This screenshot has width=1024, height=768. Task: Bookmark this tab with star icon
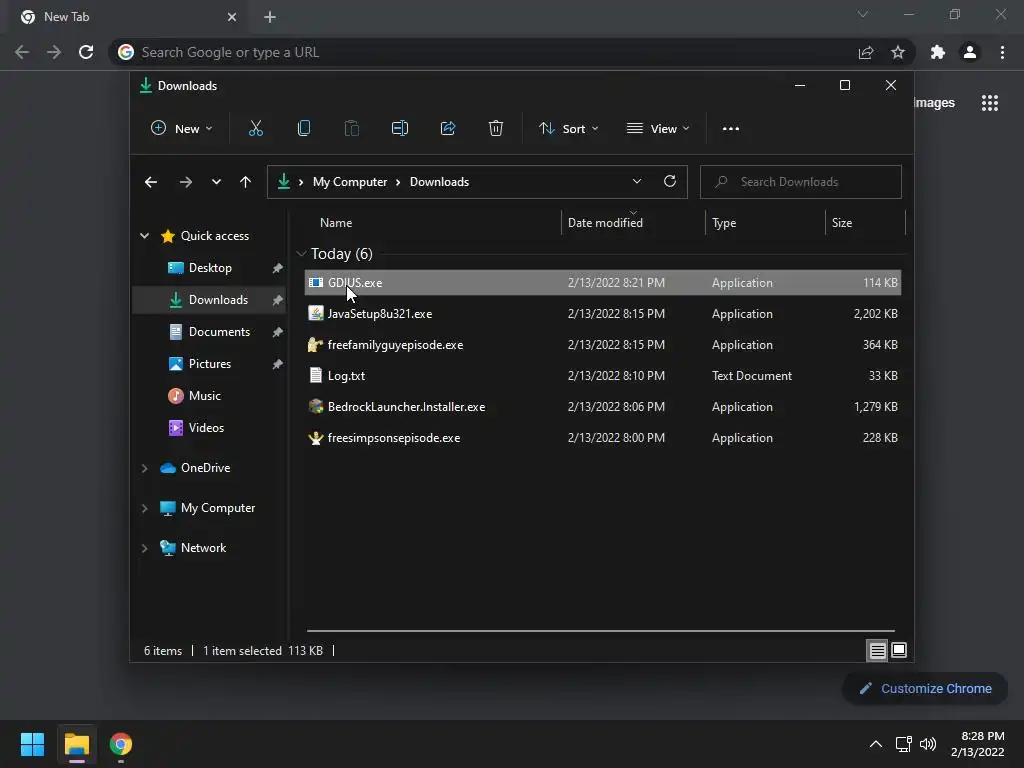898,52
